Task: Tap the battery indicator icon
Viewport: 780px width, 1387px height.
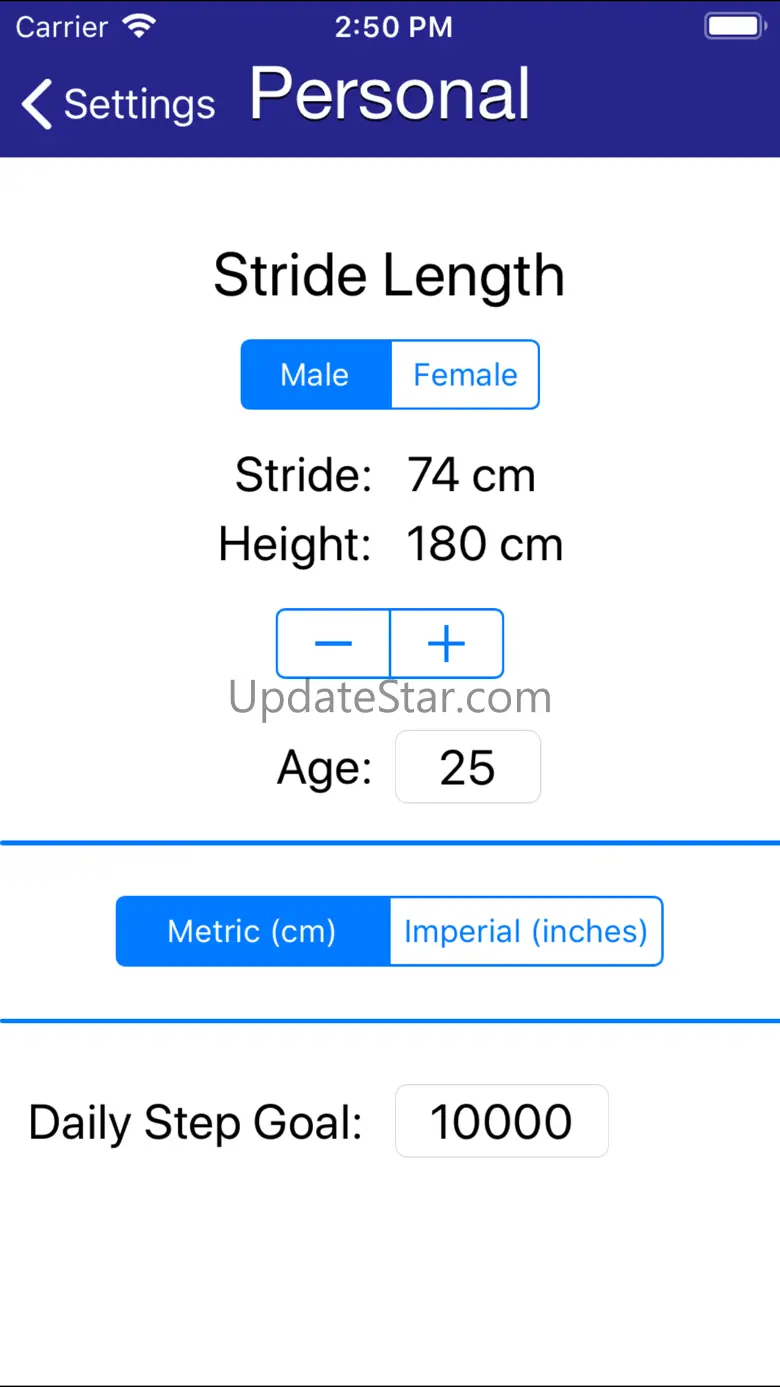Action: tap(735, 27)
